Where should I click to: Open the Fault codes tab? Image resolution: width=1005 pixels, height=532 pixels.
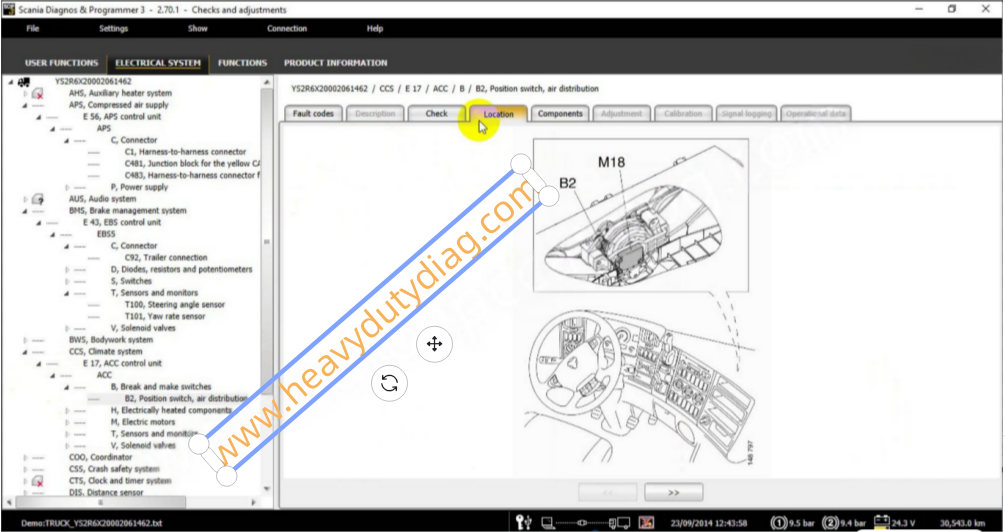click(313, 113)
